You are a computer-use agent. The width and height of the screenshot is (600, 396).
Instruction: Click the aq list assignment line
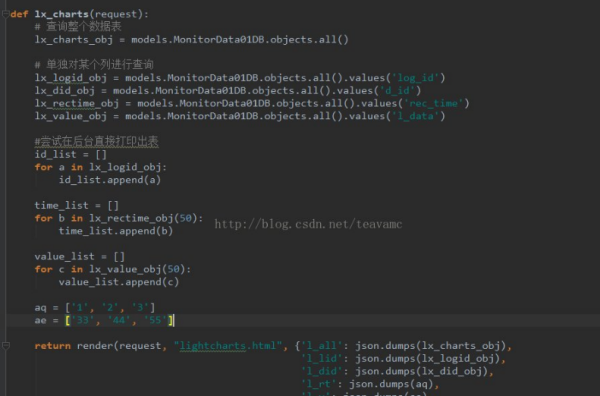[x=95, y=308]
